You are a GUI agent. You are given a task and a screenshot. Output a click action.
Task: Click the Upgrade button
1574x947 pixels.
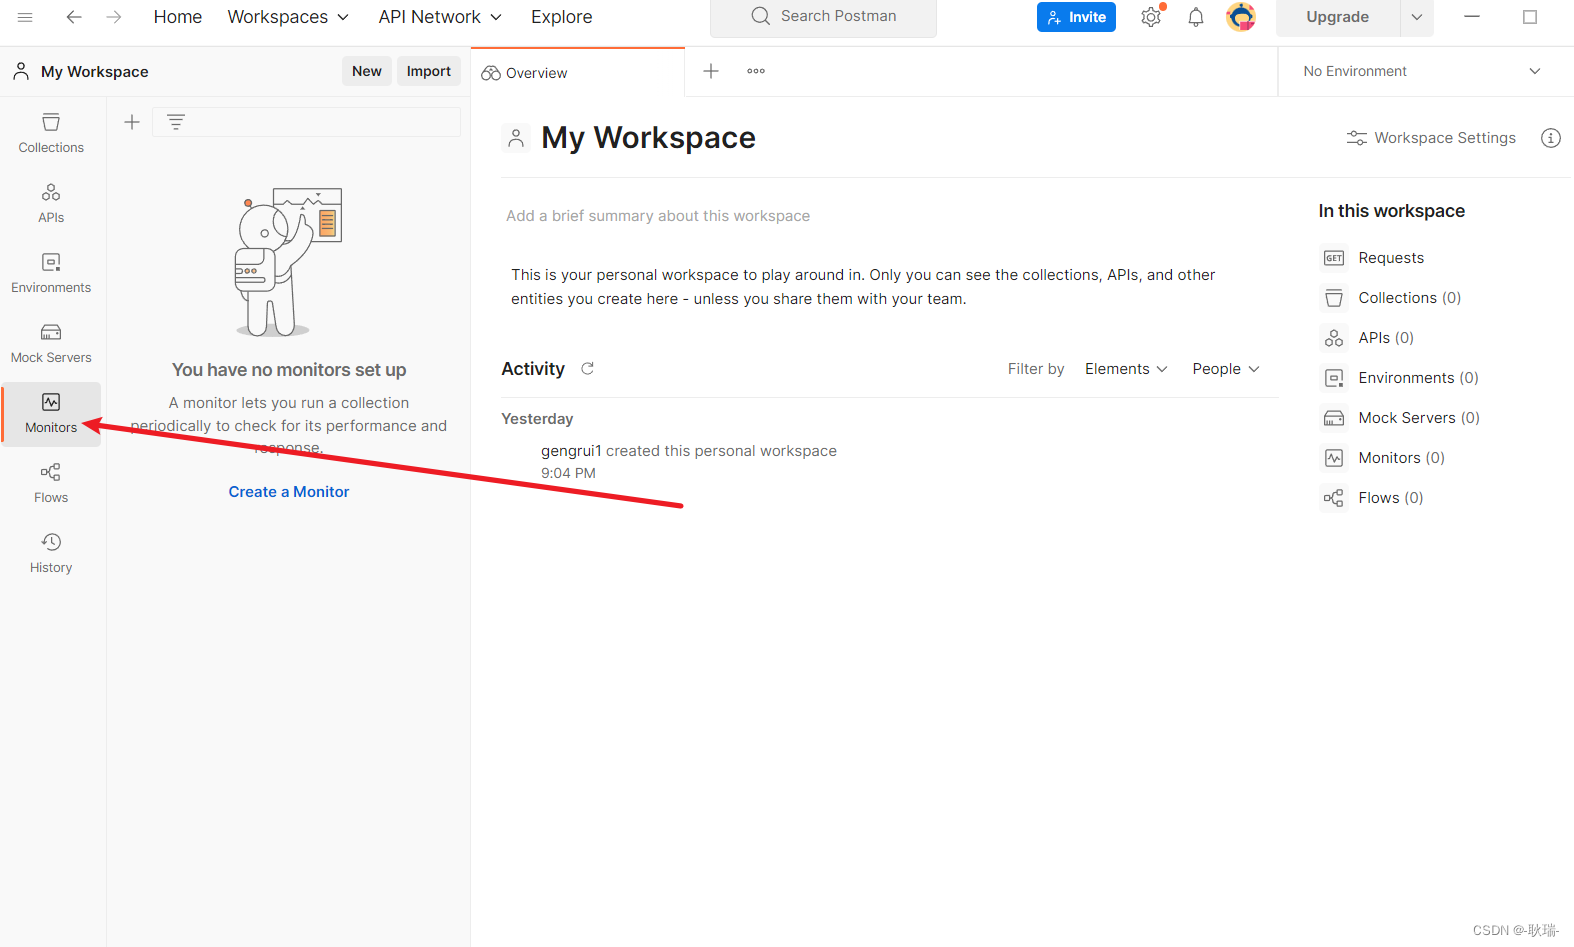[x=1338, y=17]
